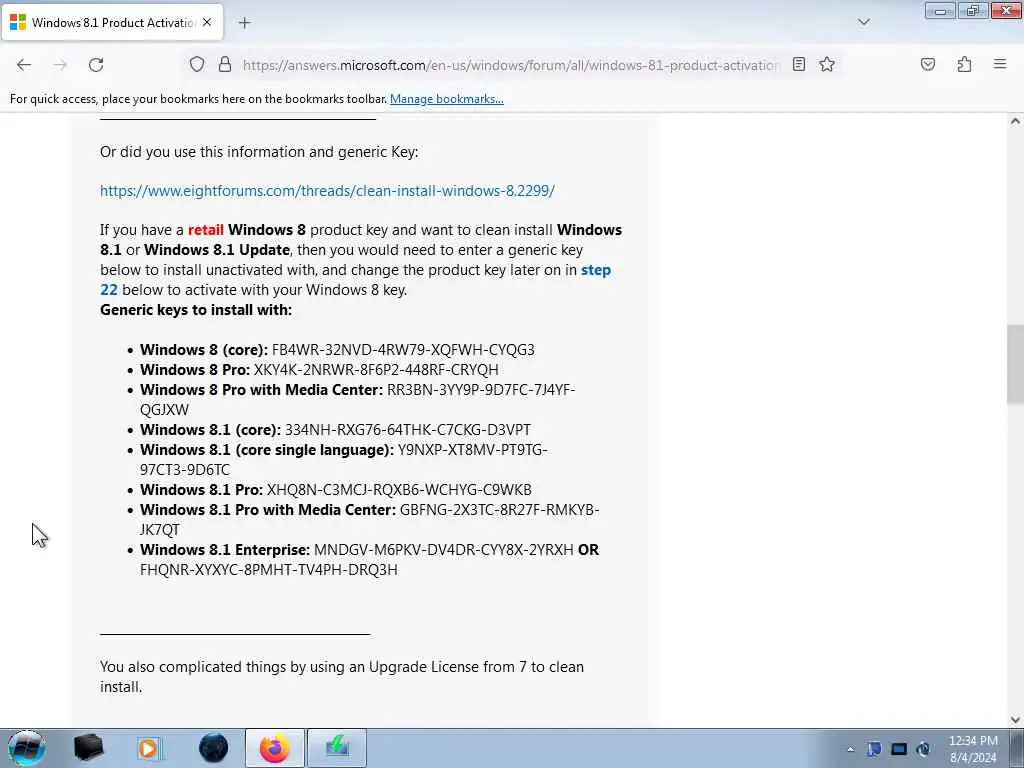Viewport: 1024px width, 768px height.
Task: Go back to the previous page
Action: [24, 65]
